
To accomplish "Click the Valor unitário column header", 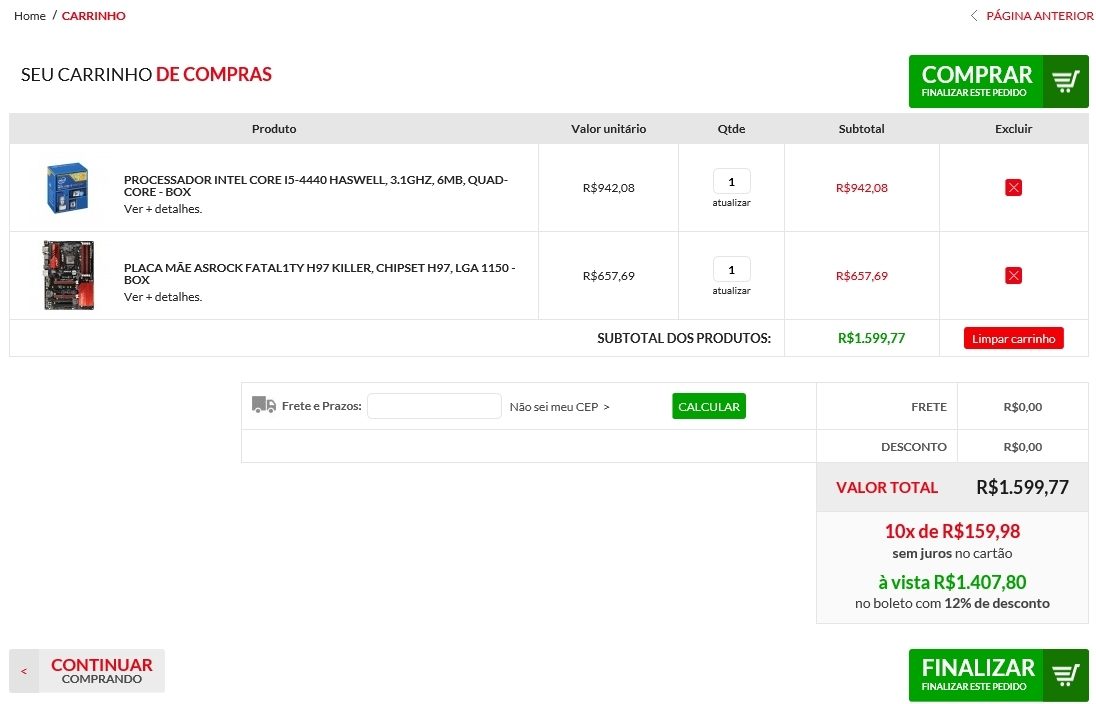I will [608, 129].
